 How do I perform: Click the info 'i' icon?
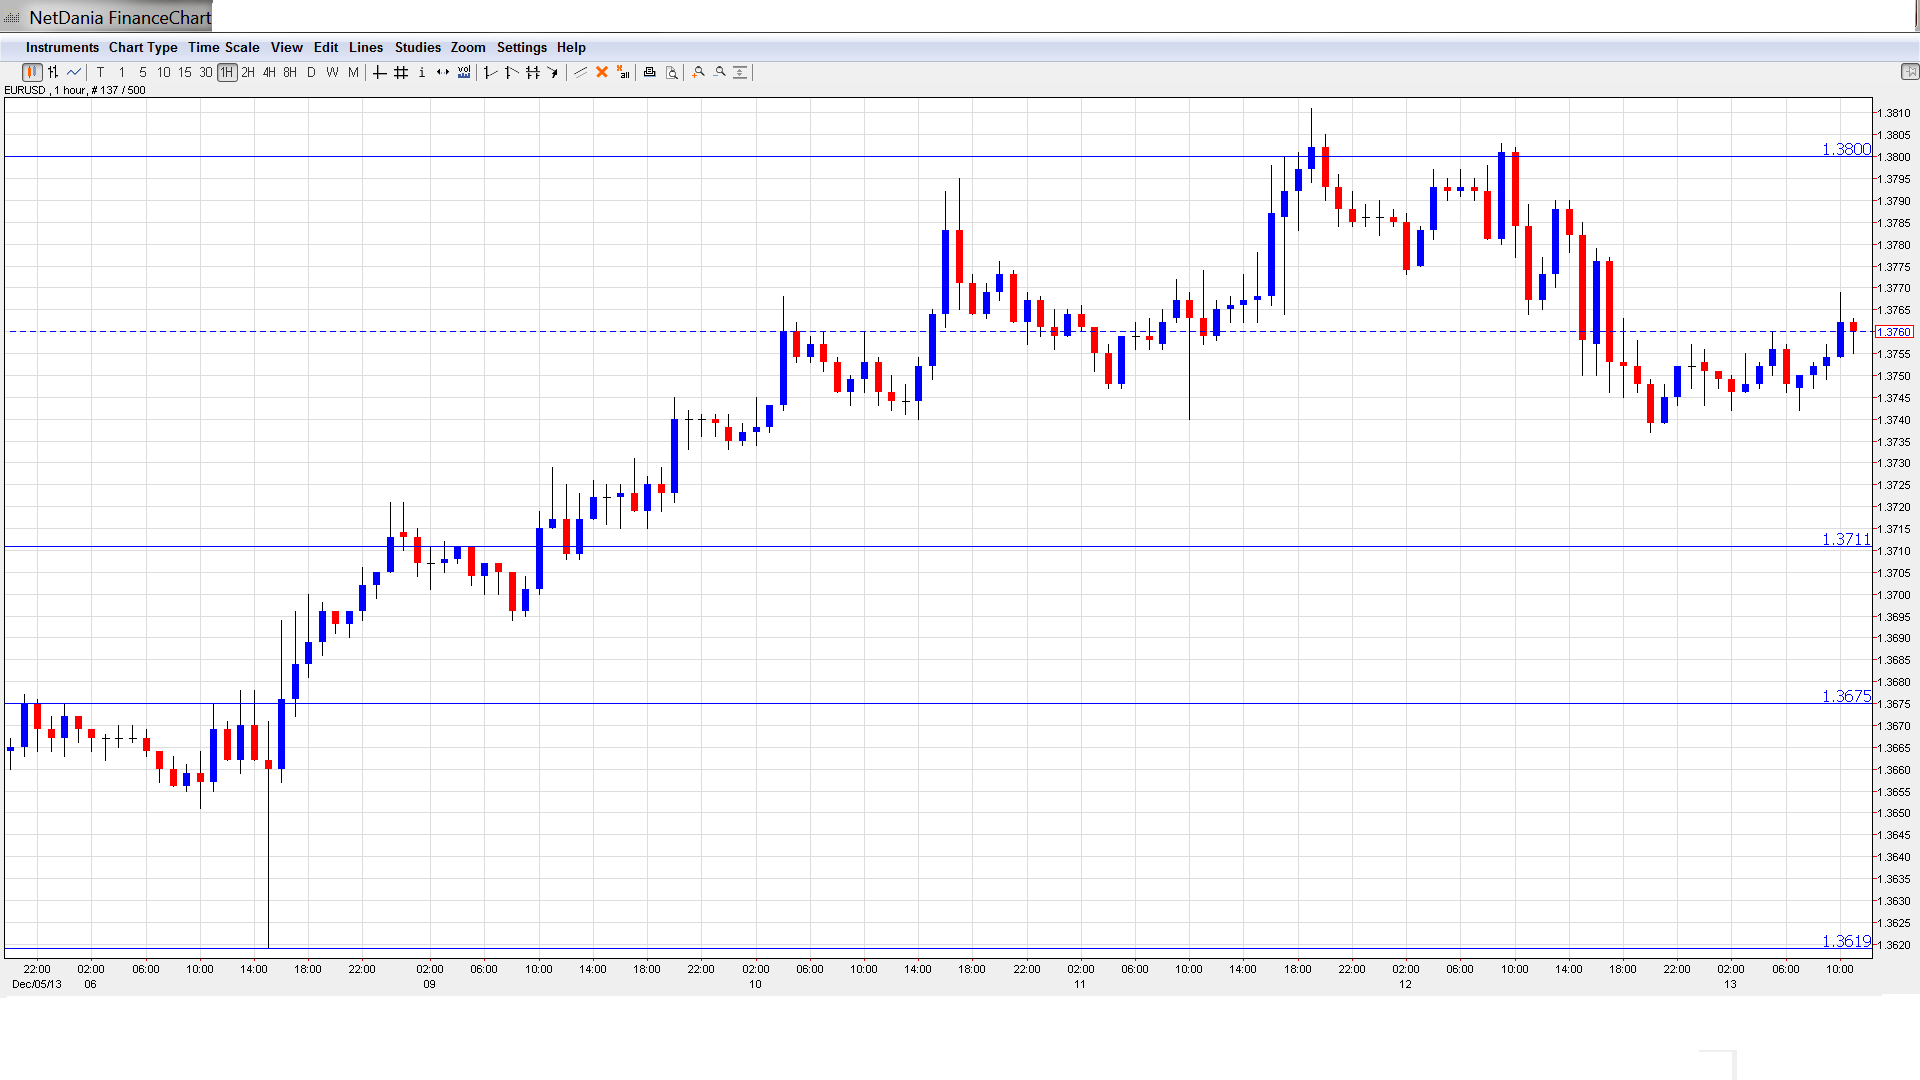(422, 72)
